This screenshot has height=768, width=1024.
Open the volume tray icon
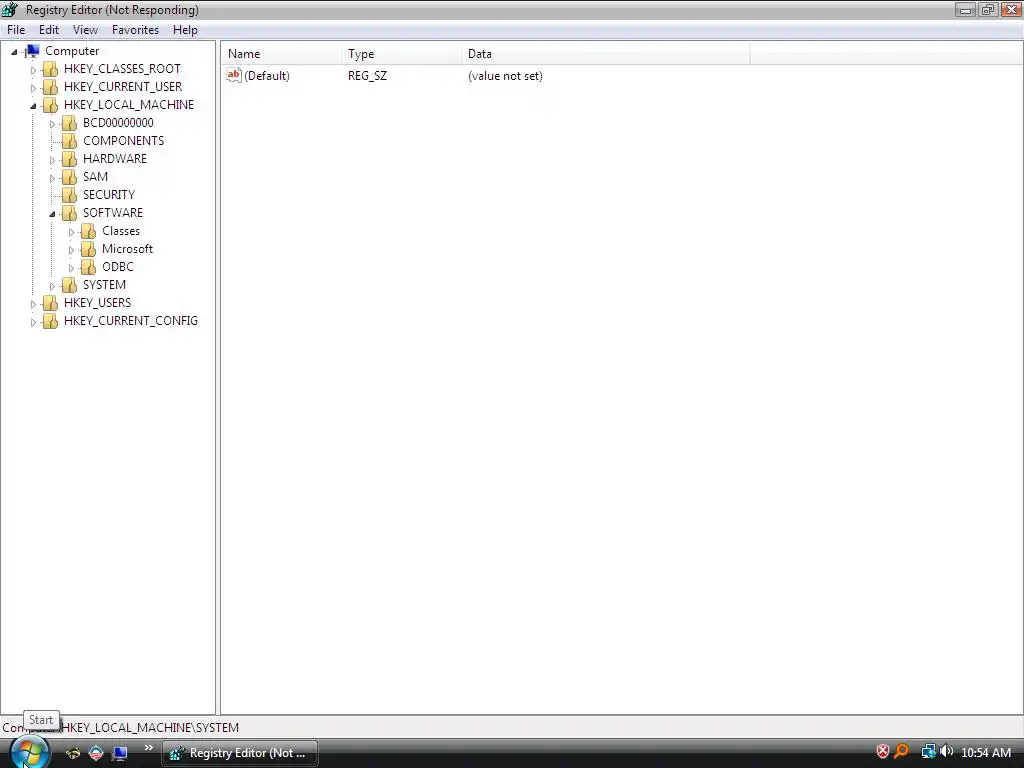(946, 752)
